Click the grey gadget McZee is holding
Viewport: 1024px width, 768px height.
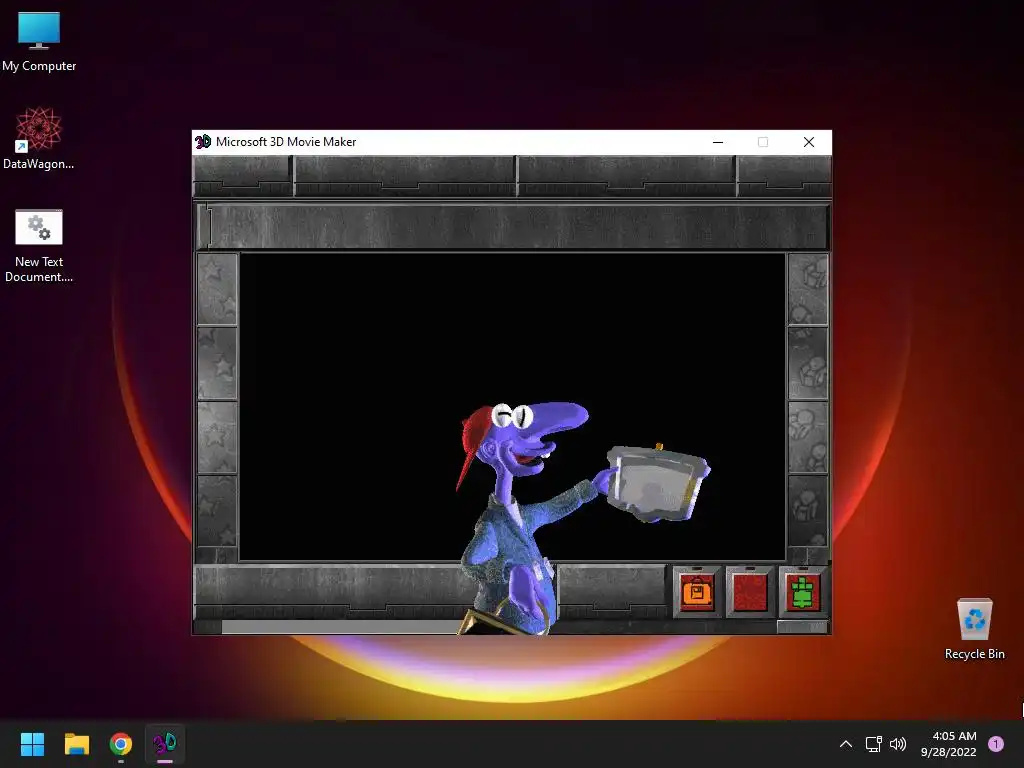coord(656,483)
